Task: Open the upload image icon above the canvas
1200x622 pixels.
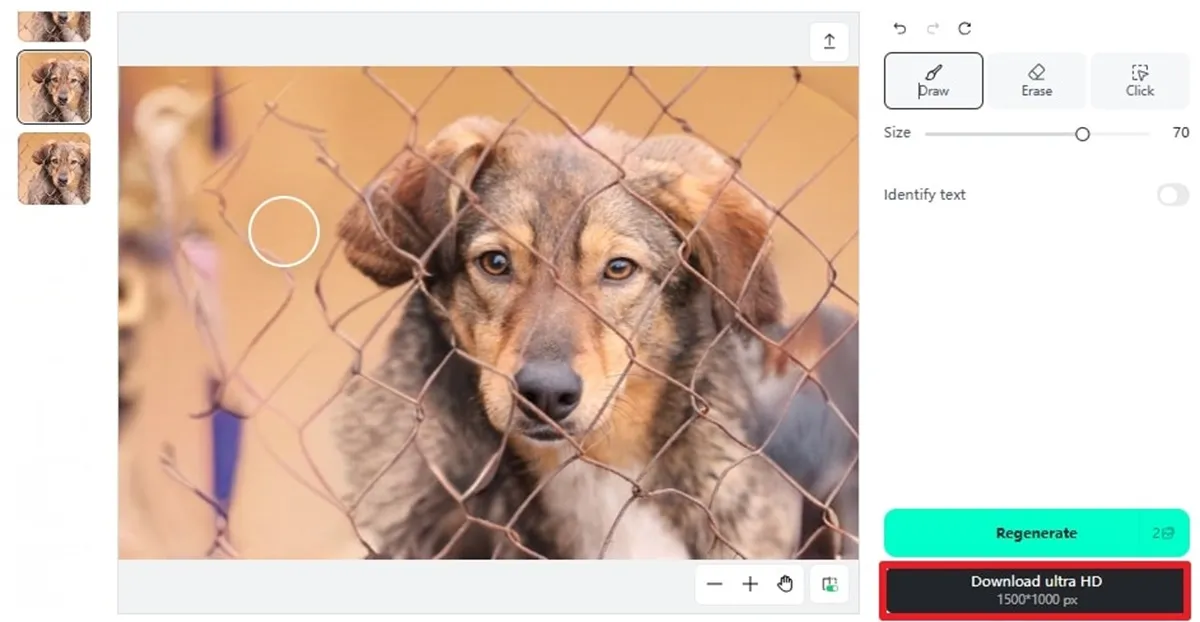Action: coord(828,41)
